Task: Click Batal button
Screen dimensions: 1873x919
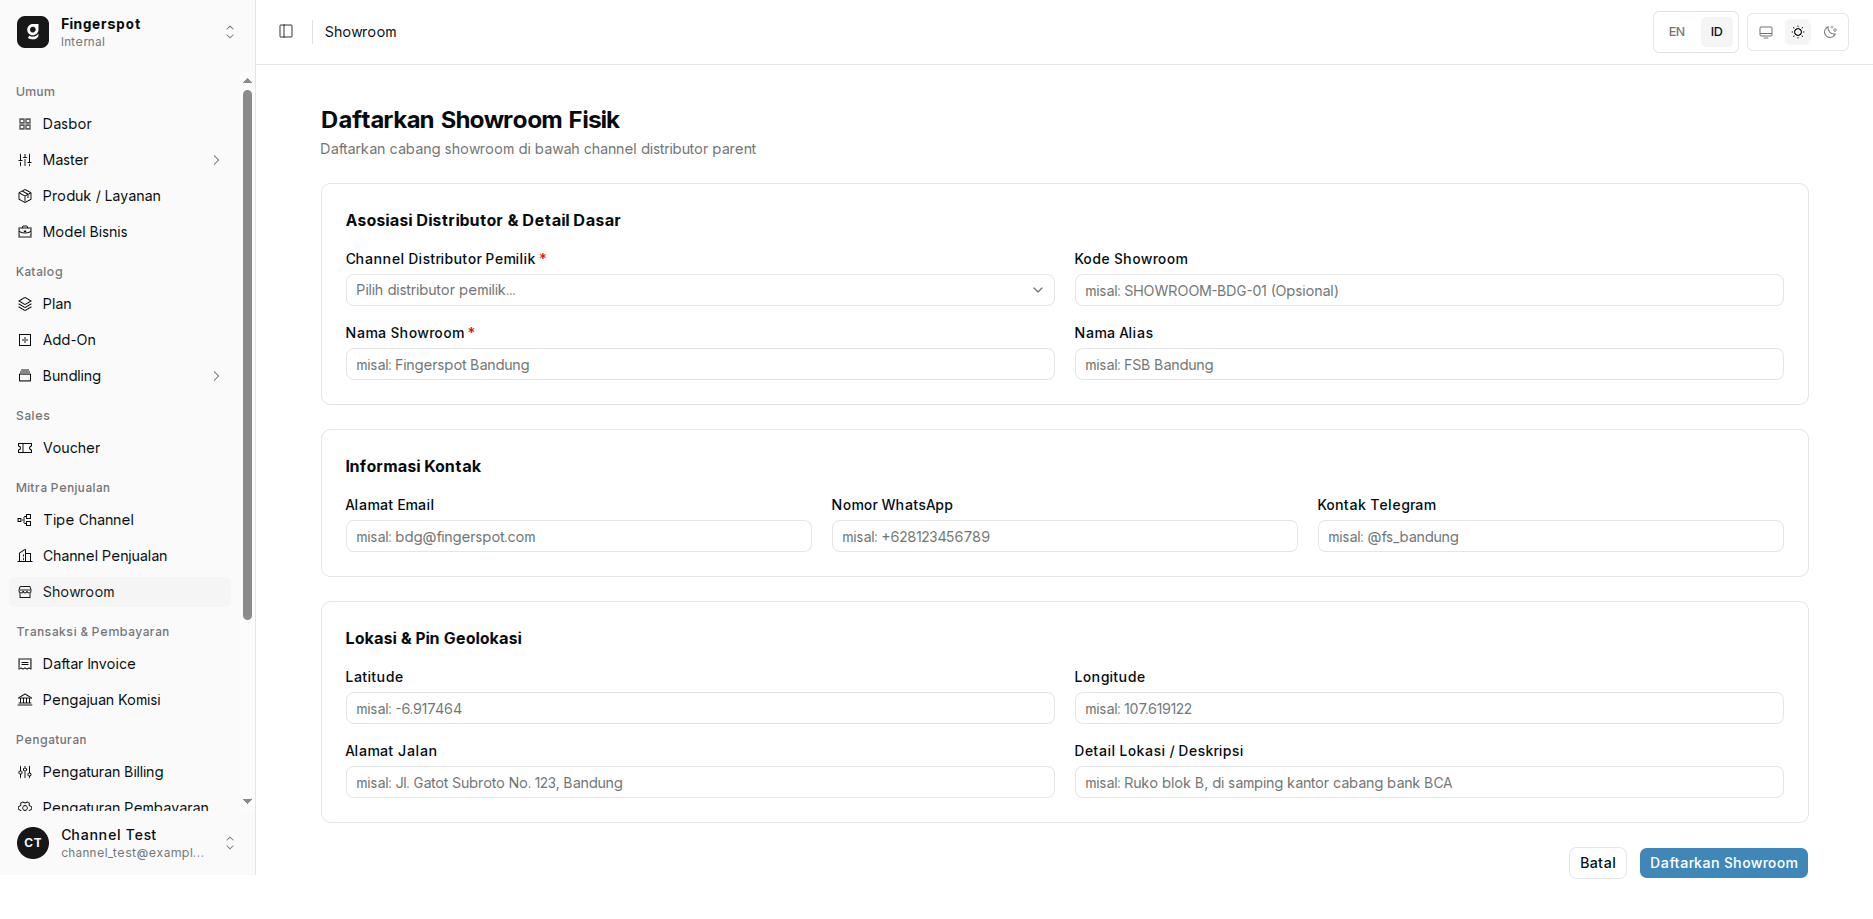Action: [x=1598, y=863]
